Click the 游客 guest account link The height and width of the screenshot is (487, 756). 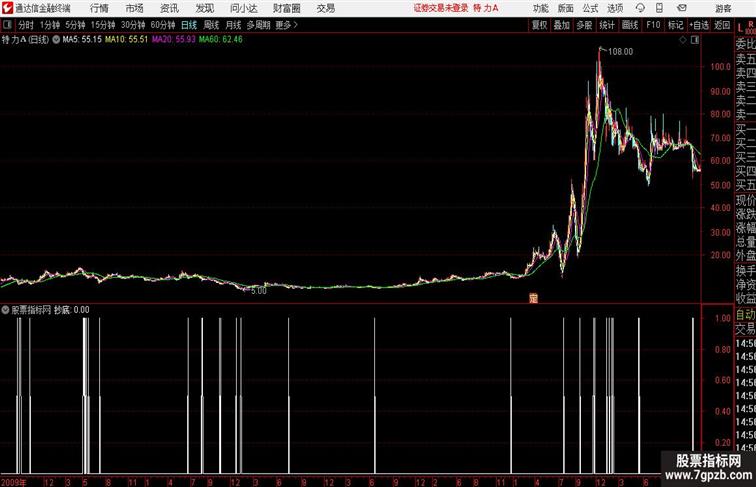pyautogui.click(x=723, y=8)
